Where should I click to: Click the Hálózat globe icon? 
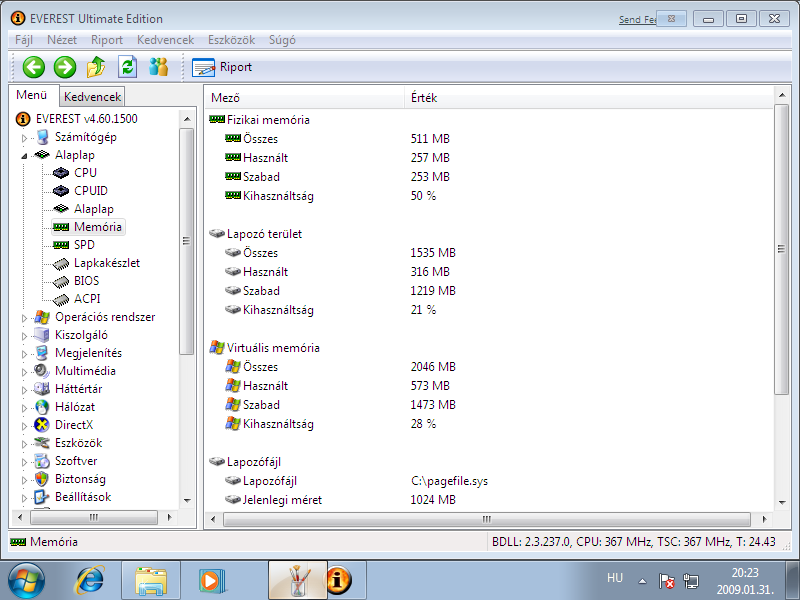click(x=41, y=407)
